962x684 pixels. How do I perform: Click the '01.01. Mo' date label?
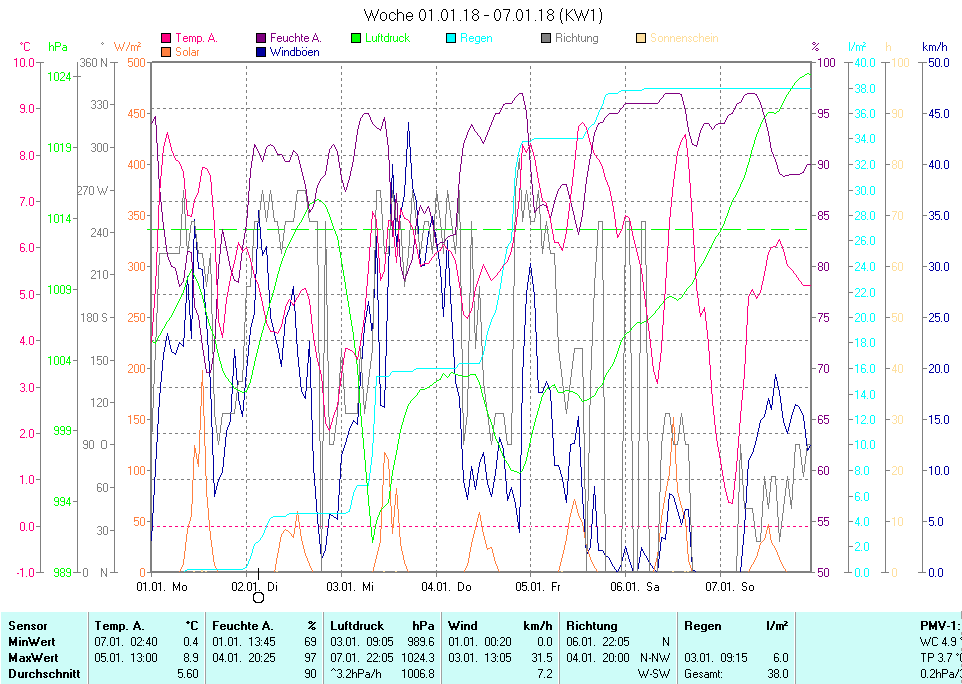[162, 587]
